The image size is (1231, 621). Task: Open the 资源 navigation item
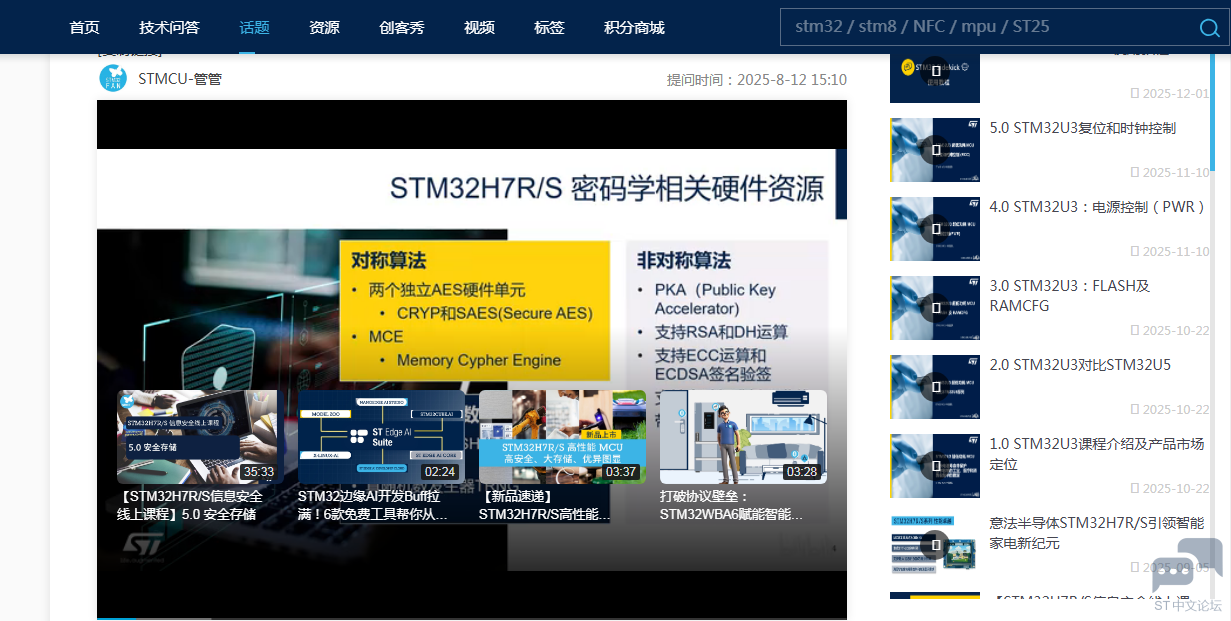coord(325,27)
